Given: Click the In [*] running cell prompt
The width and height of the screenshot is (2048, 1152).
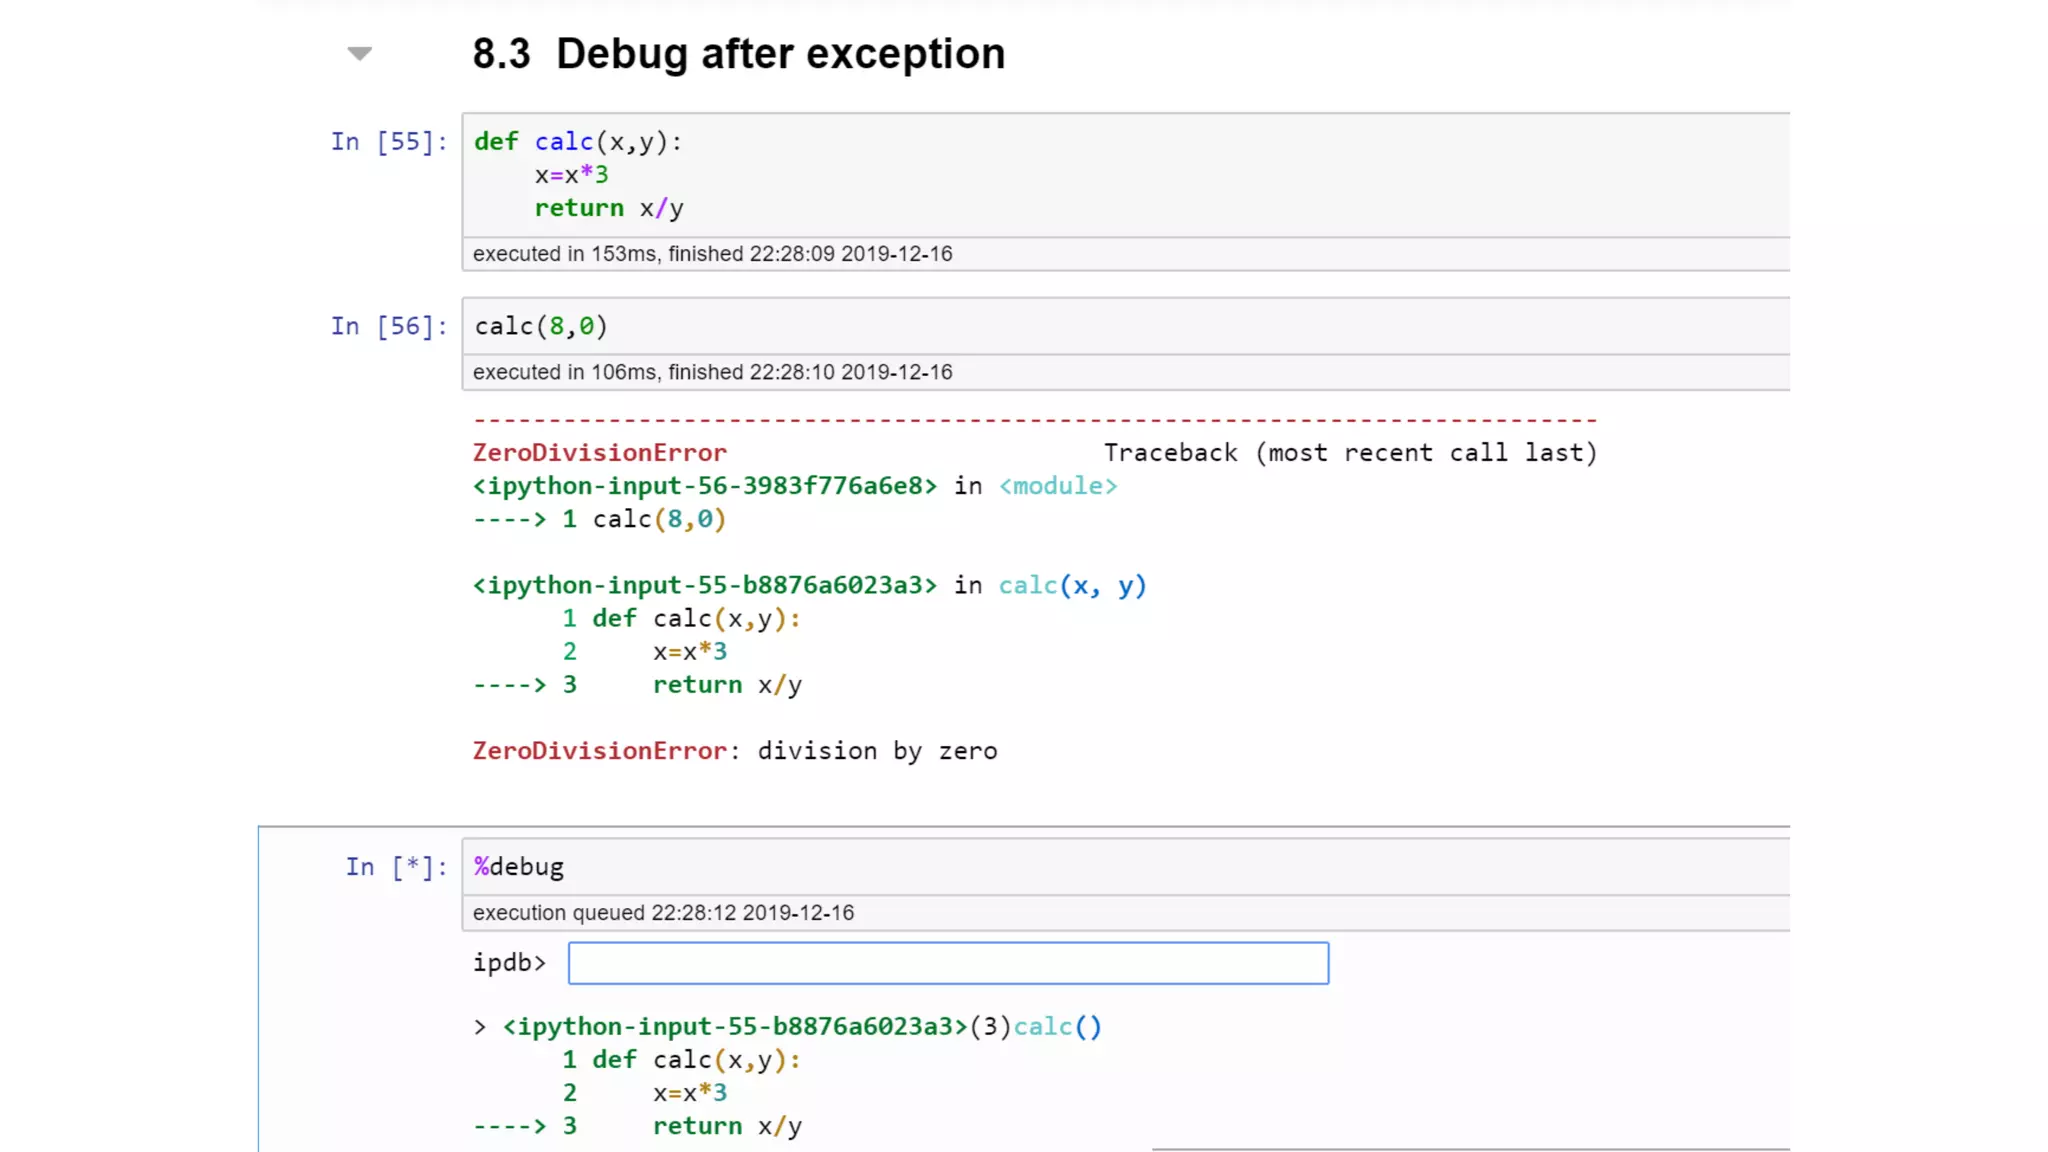Looking at the screenshot, I should (396, 867).
